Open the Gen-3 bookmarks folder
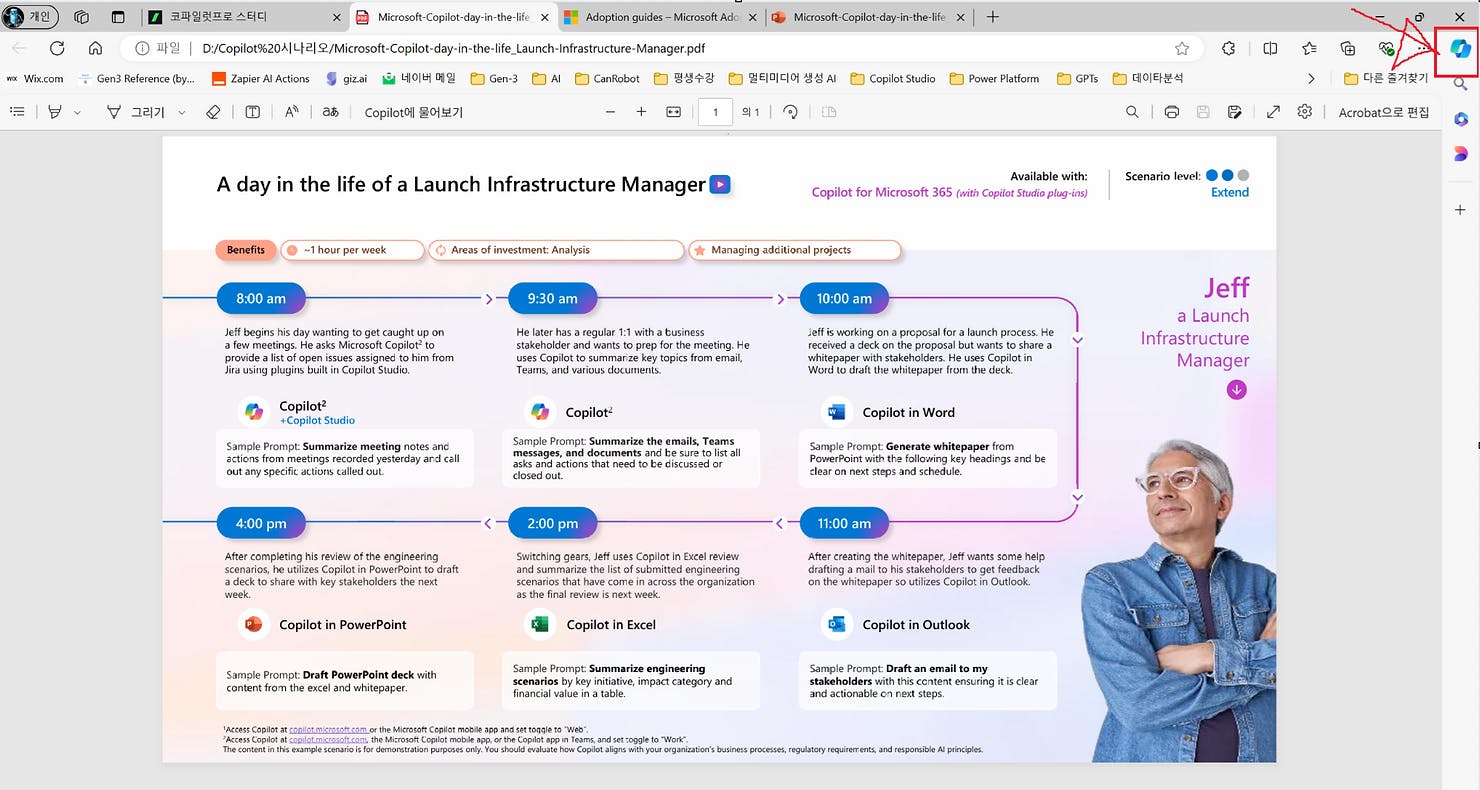Screen dimensions: 1480x790 [x=494, y=78]
